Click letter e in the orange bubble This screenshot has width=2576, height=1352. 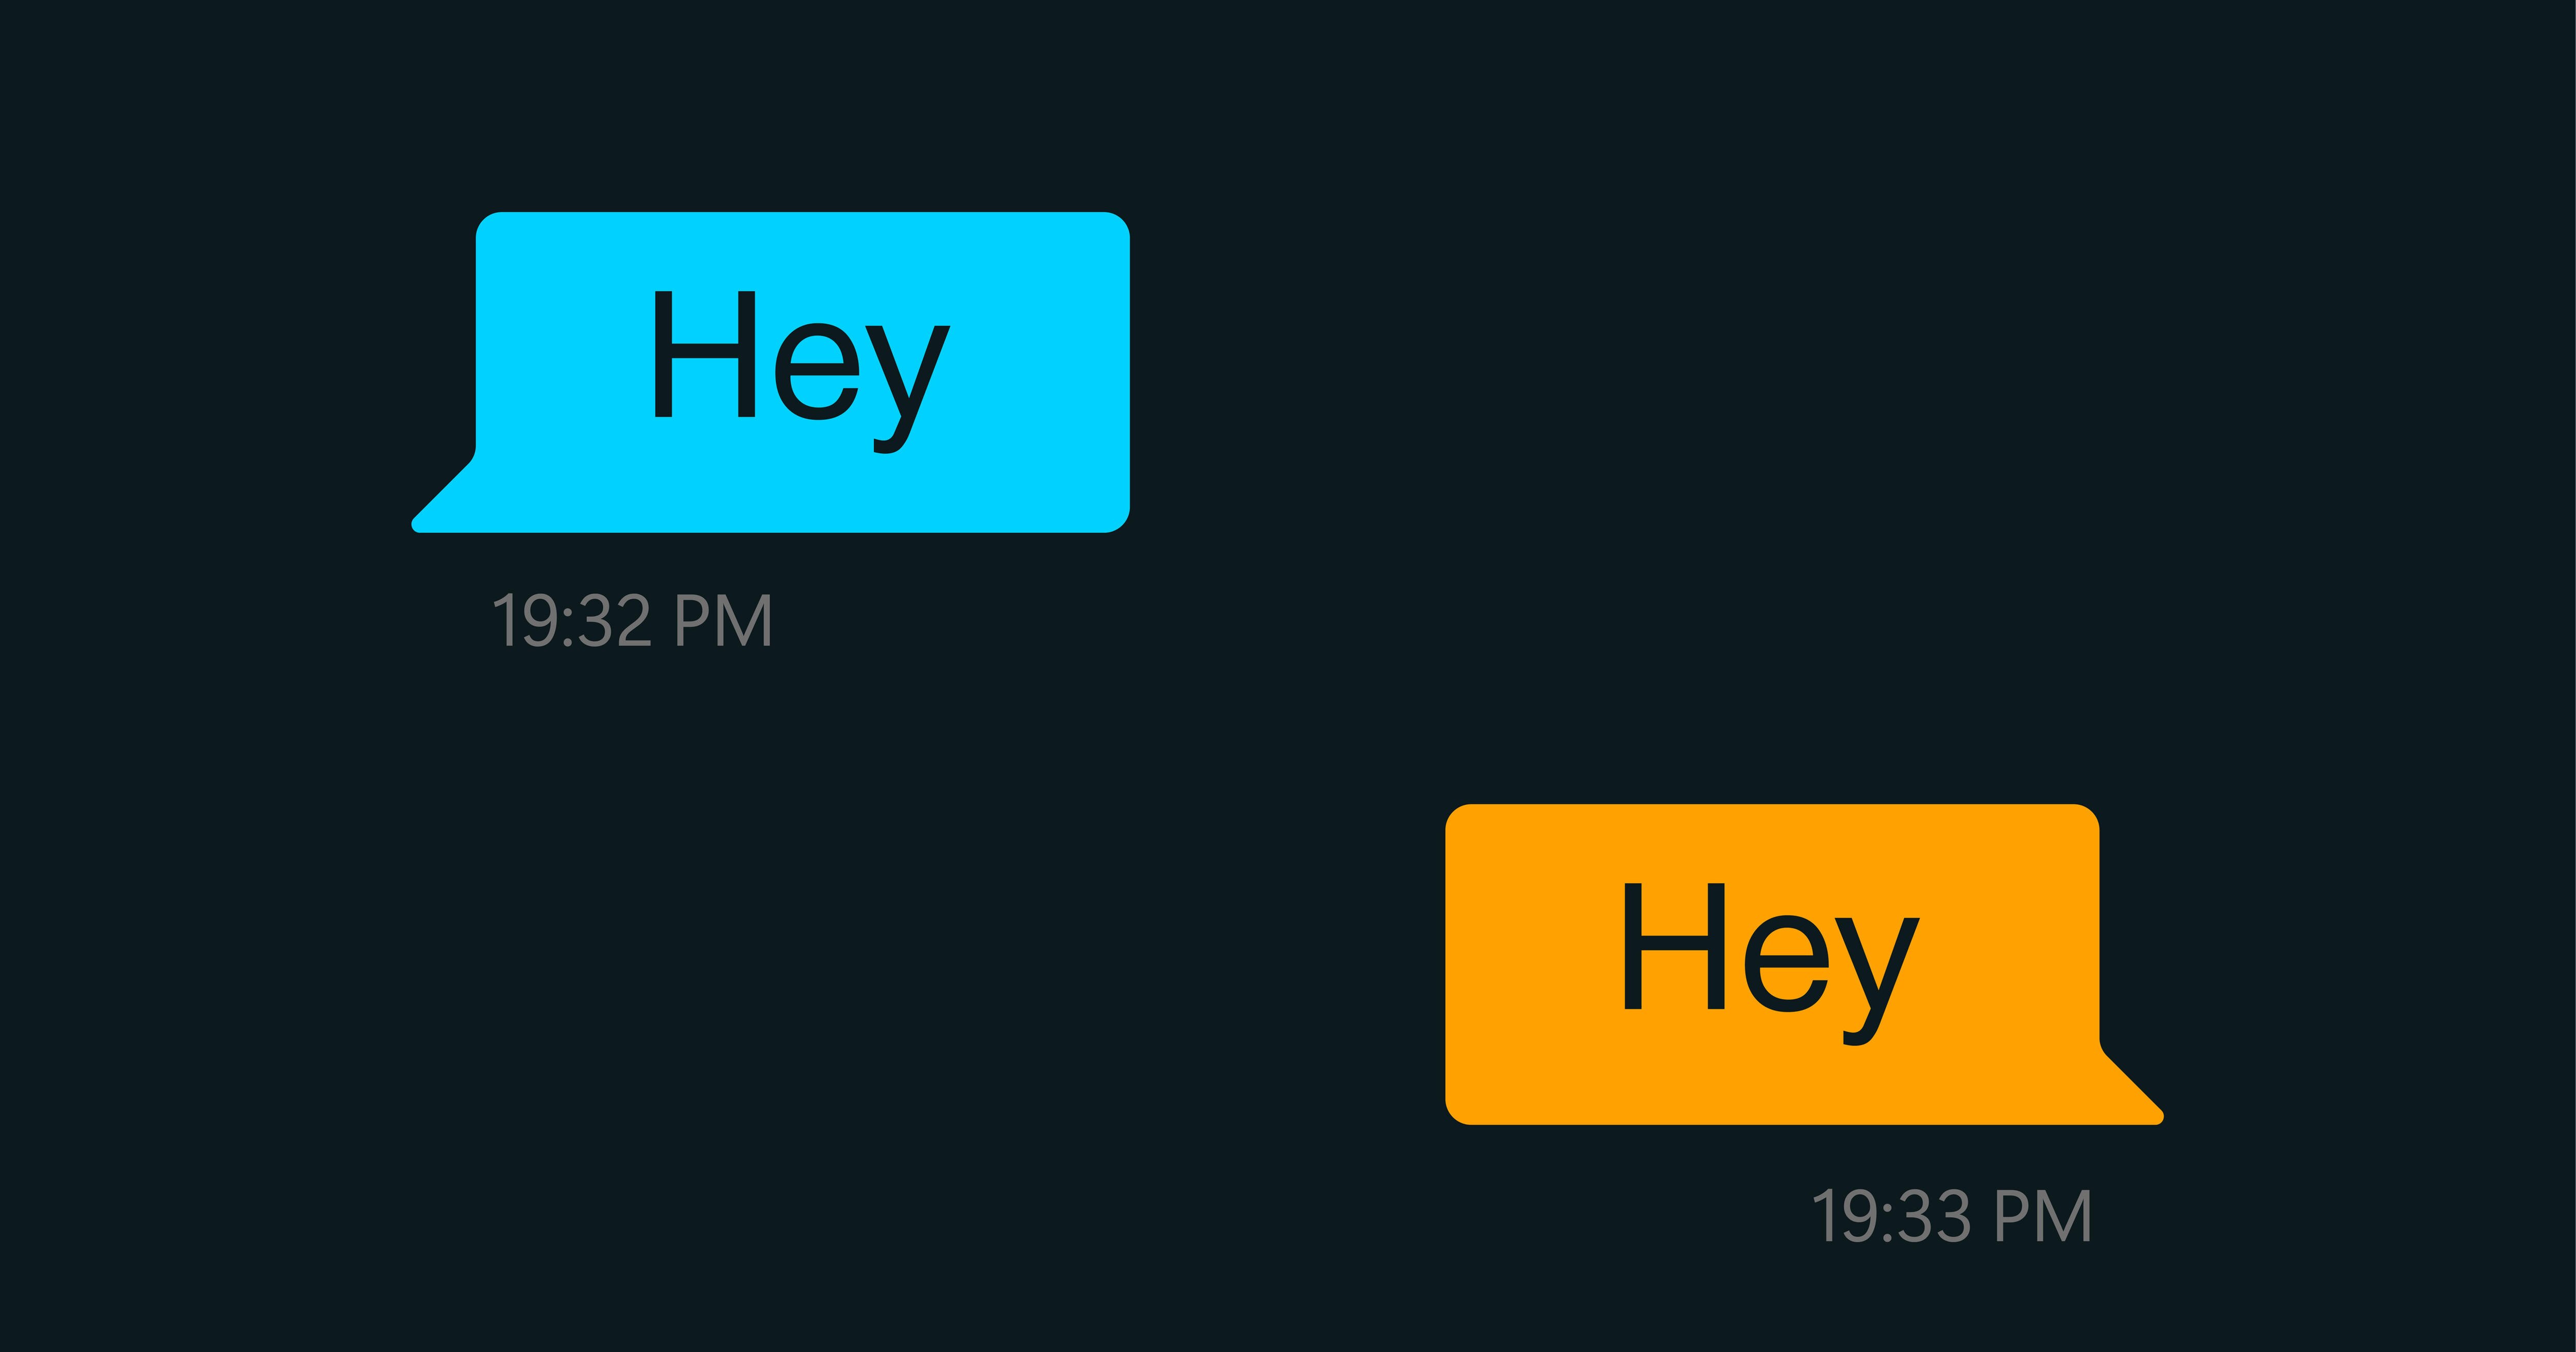coord(1788,963)
